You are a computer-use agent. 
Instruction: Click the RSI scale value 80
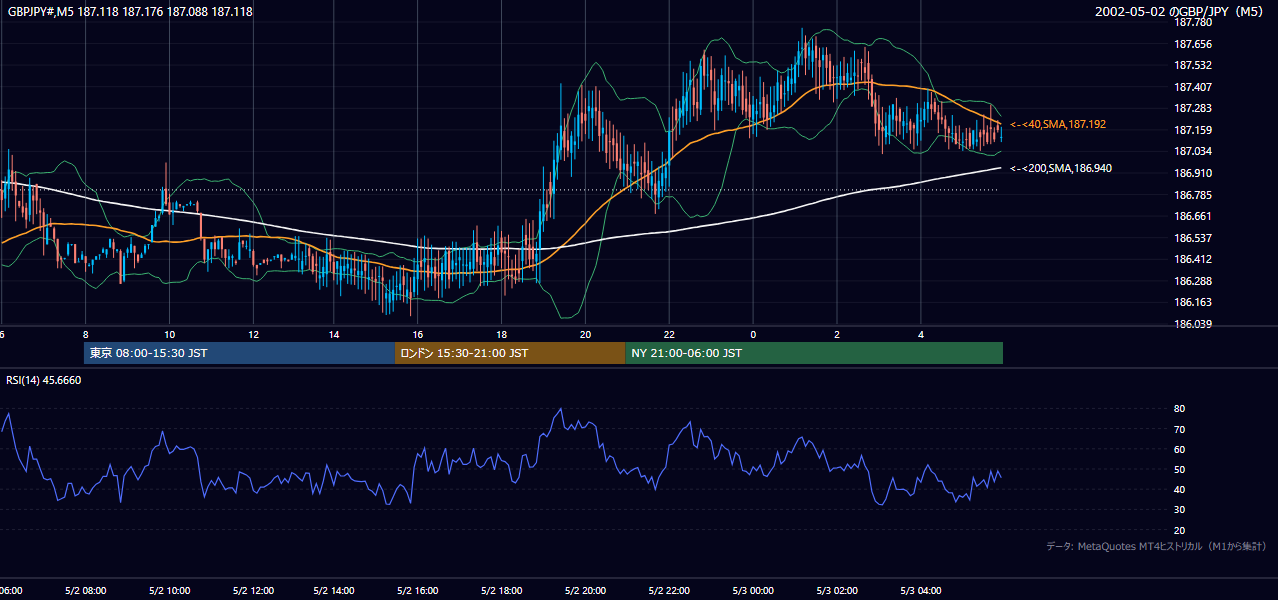click(x=1180, y=409)
